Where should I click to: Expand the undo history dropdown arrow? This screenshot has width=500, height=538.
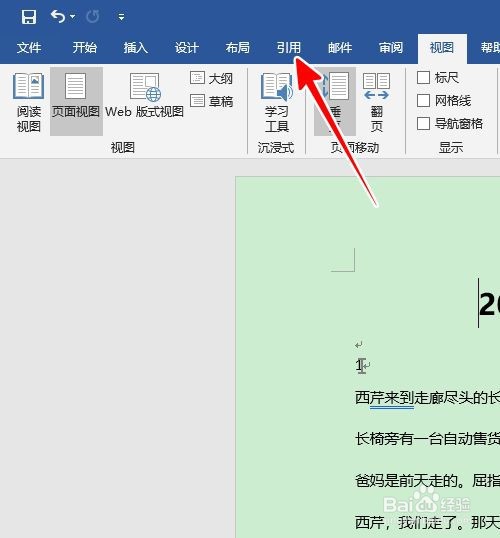pos(72,16)
